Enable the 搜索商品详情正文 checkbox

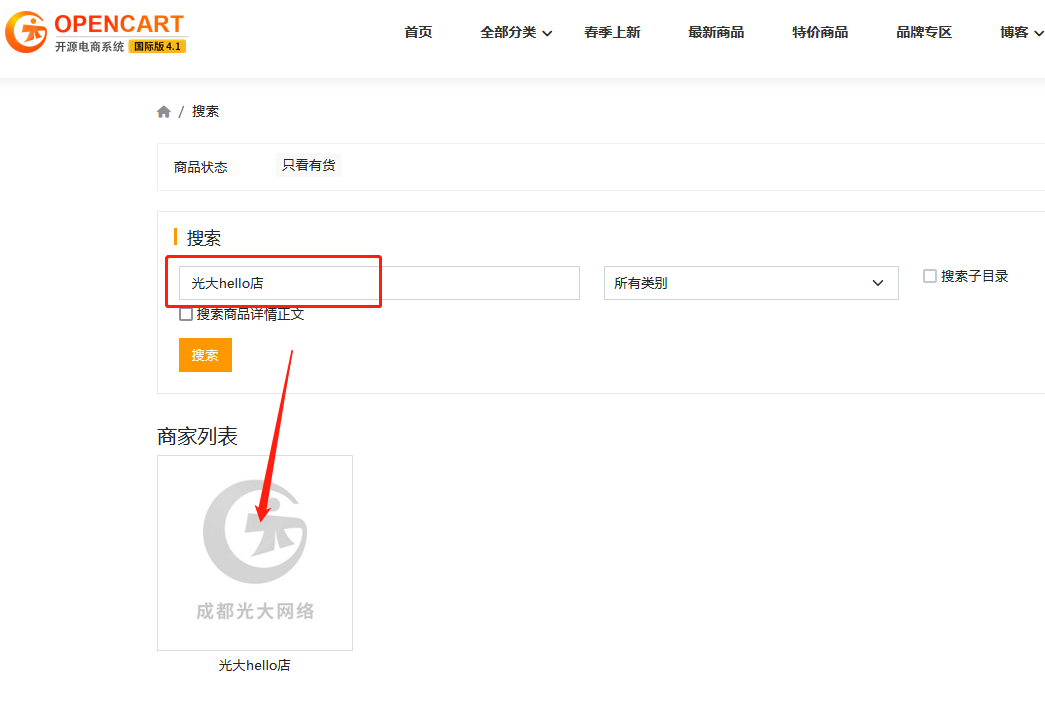pos(186,314)
